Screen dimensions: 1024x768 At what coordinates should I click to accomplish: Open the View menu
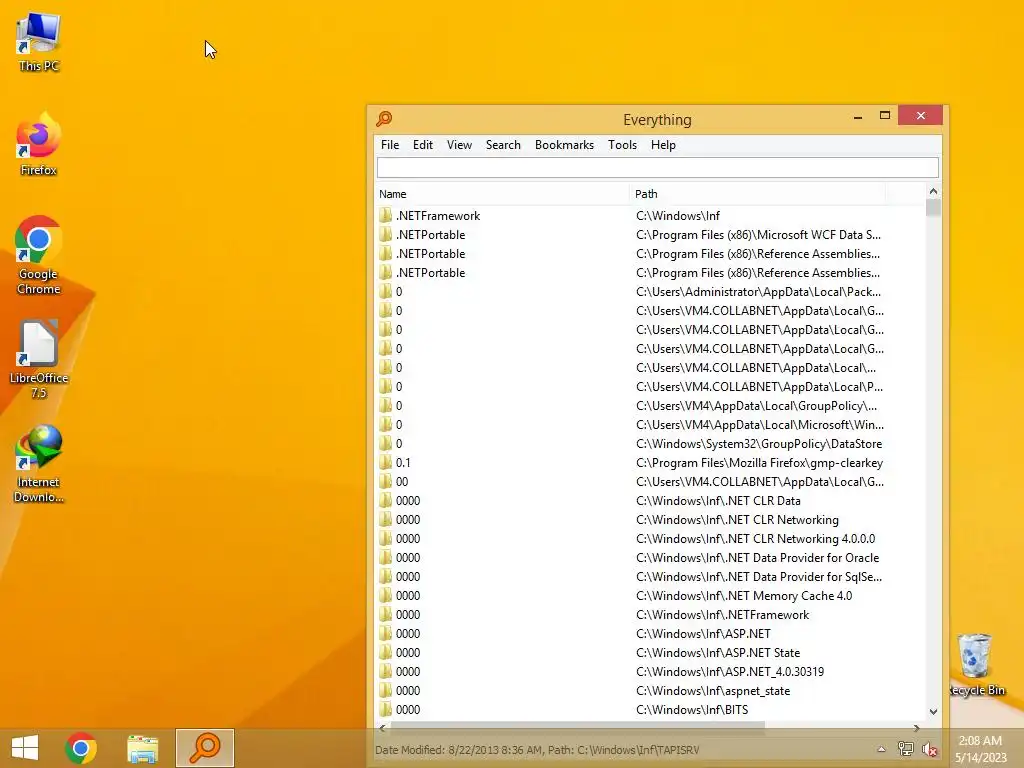pyautogui.click(x=459, y=145)
